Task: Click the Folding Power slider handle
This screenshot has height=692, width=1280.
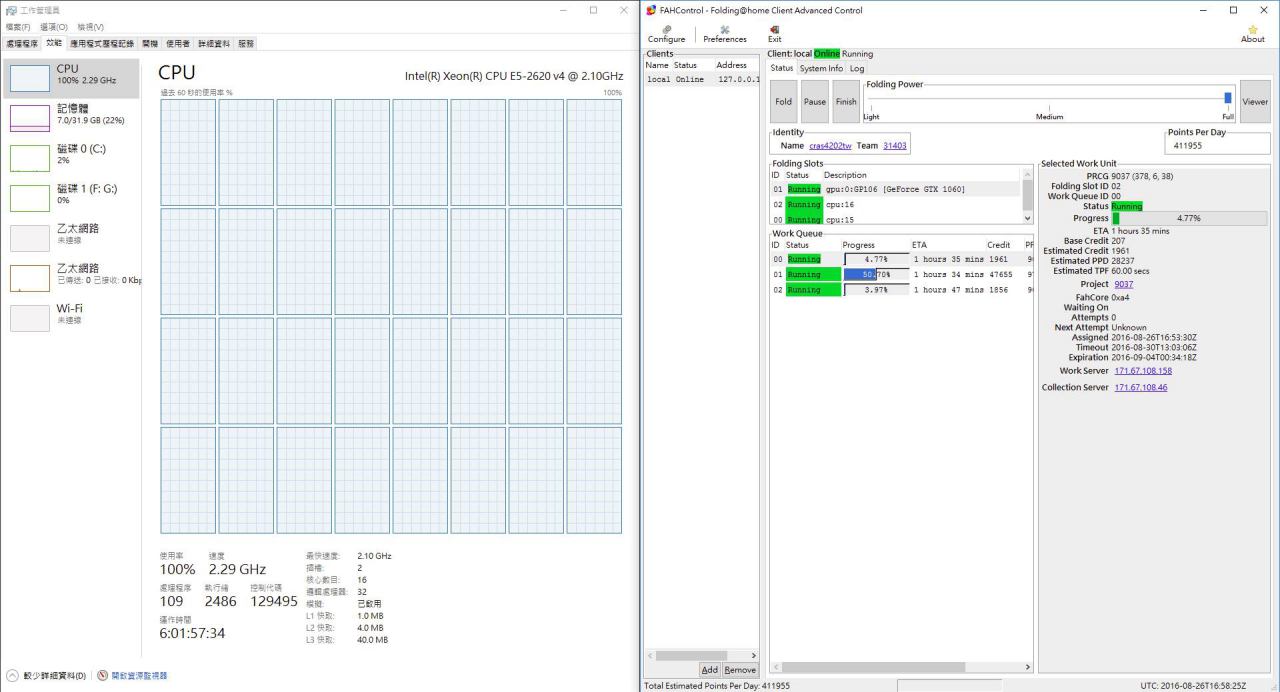Action: coord(1228,98)
